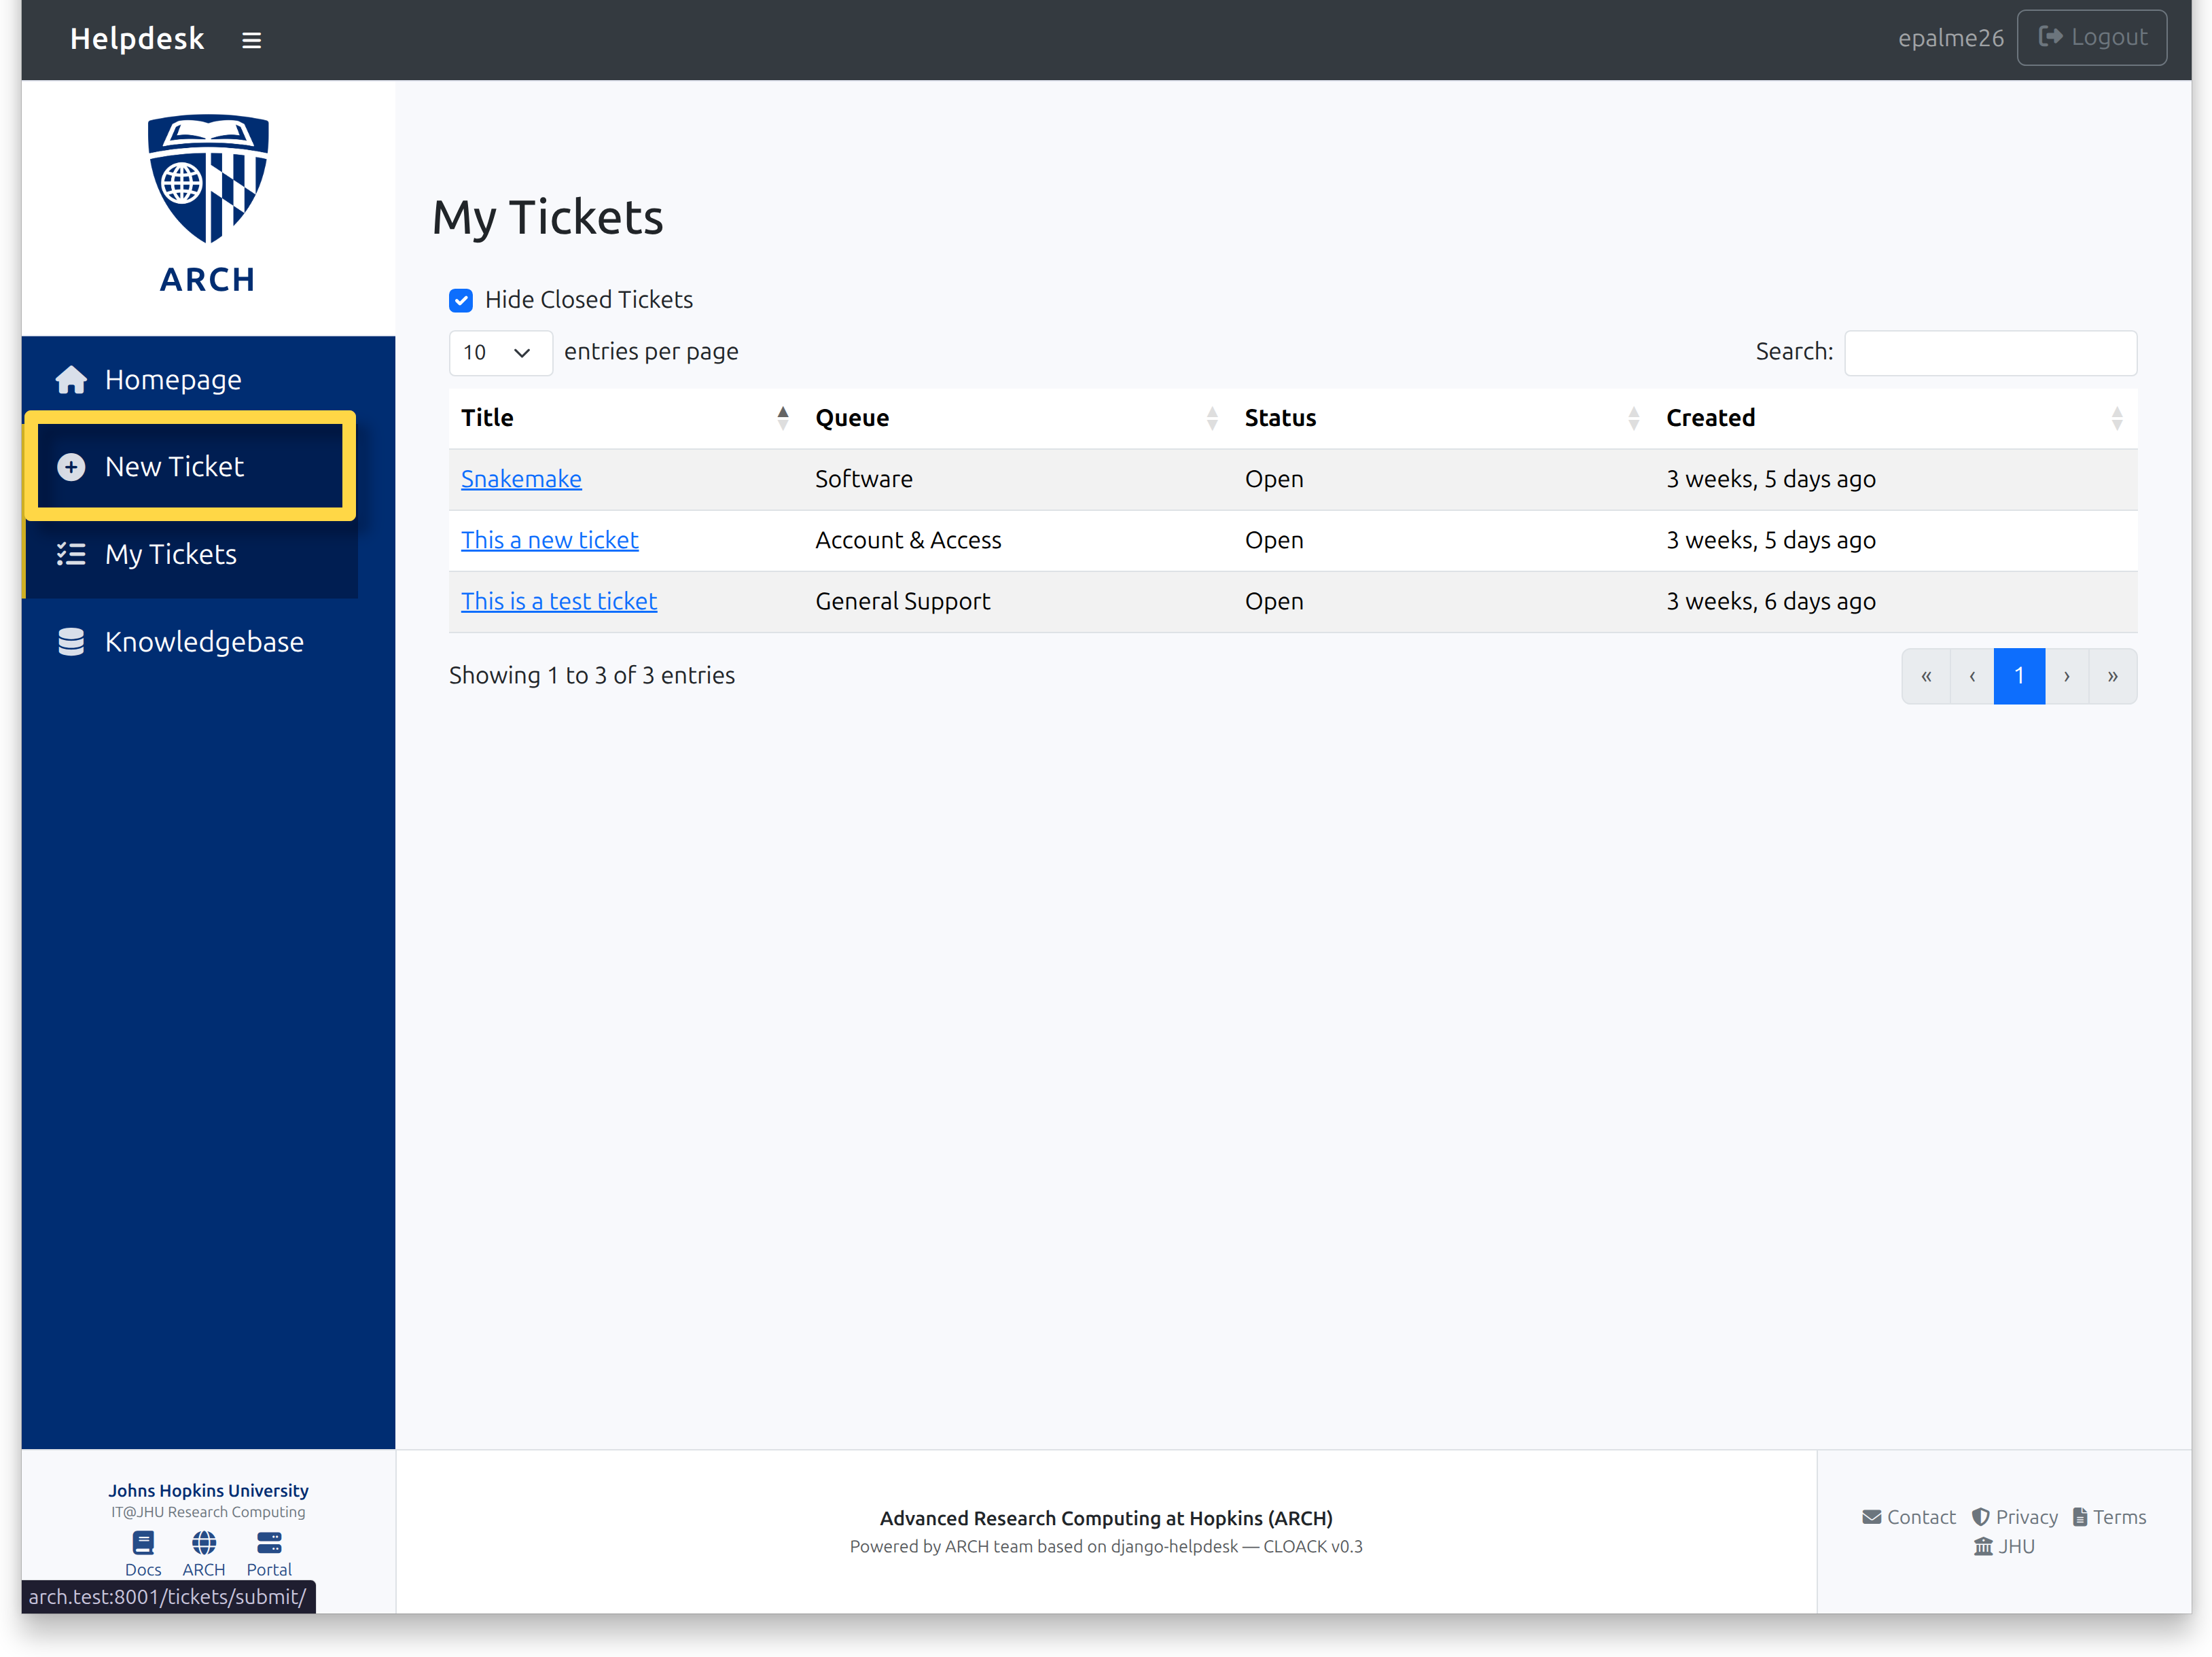2212x1657 pixels.
Task: Toggle the hamburger sidebar menu icon
Action: (251, 40)
